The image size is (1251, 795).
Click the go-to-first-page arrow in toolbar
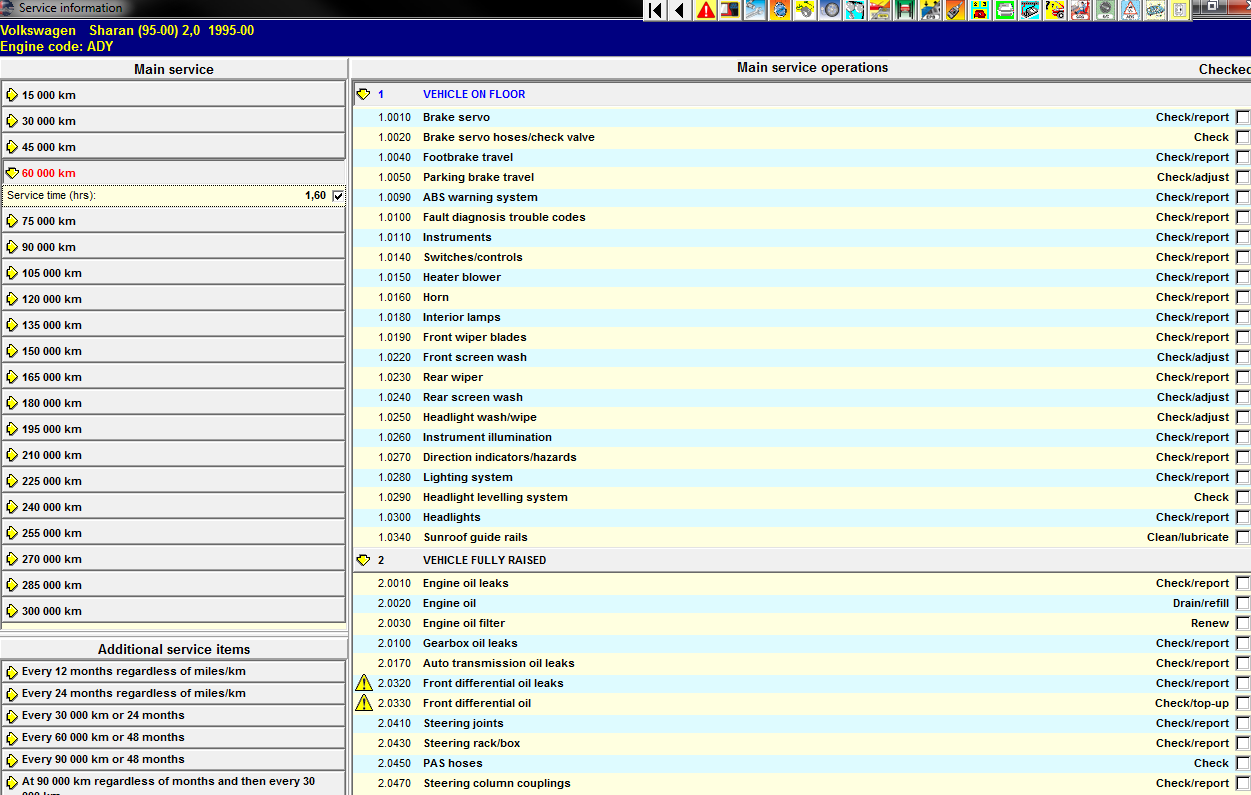655,10
